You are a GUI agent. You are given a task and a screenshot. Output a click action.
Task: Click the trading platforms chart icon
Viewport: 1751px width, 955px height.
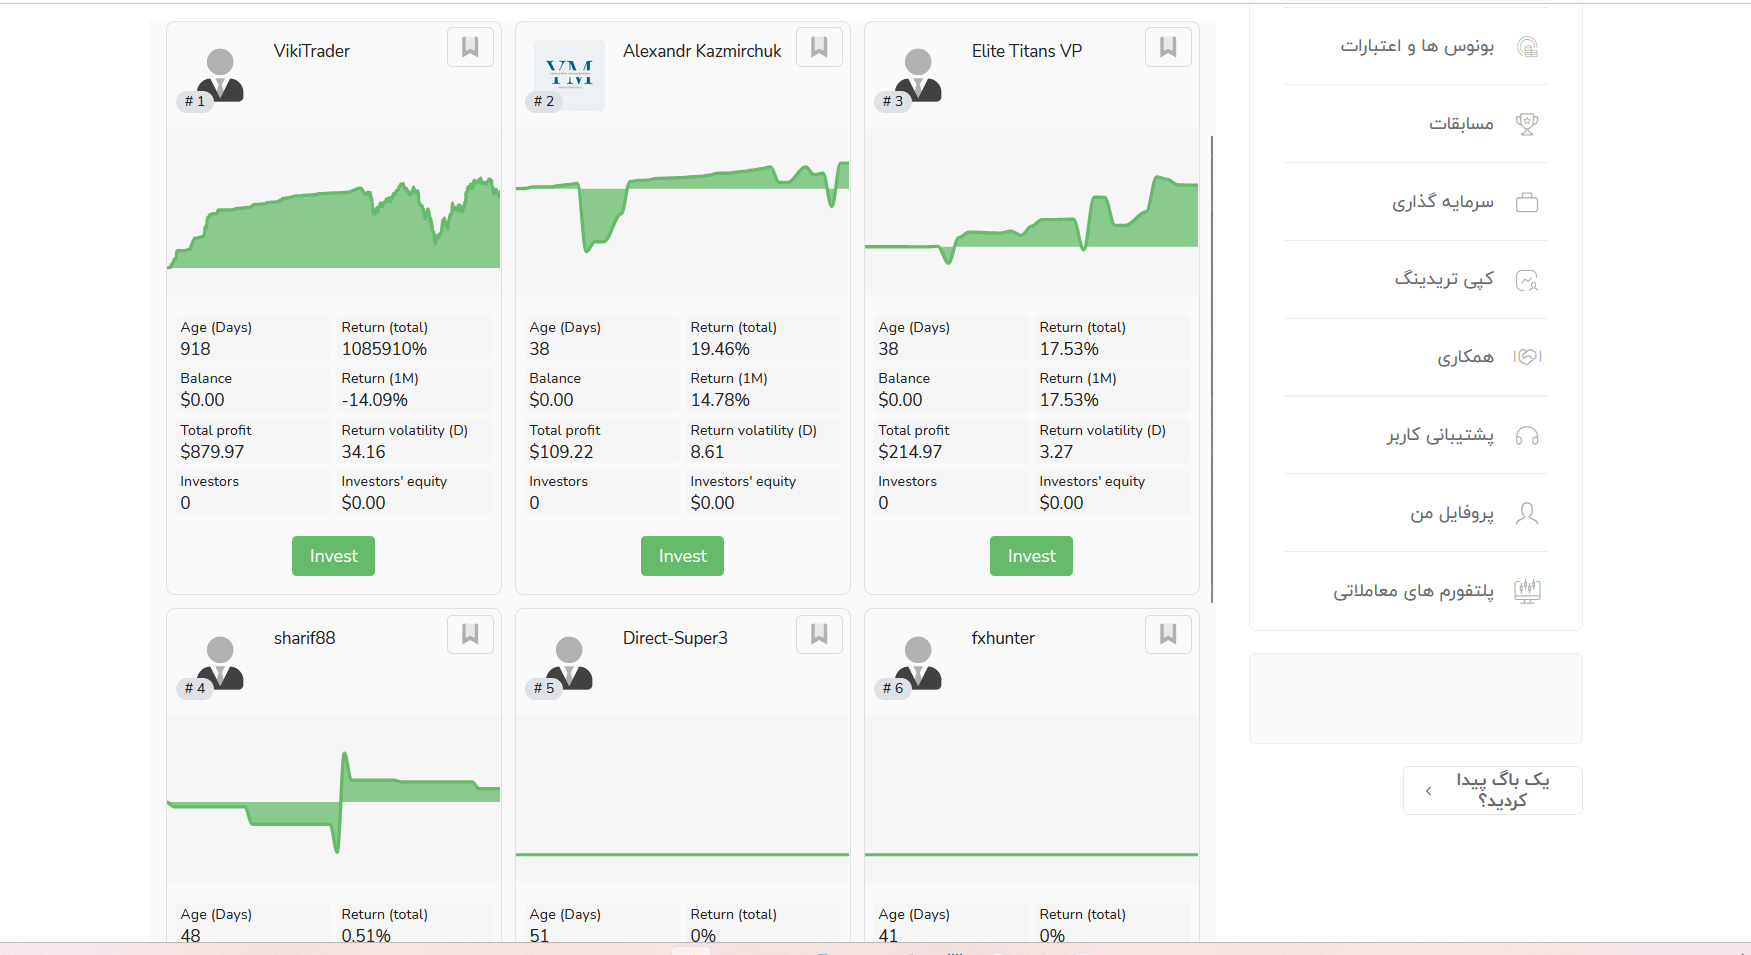click(x=1526, y=591)
